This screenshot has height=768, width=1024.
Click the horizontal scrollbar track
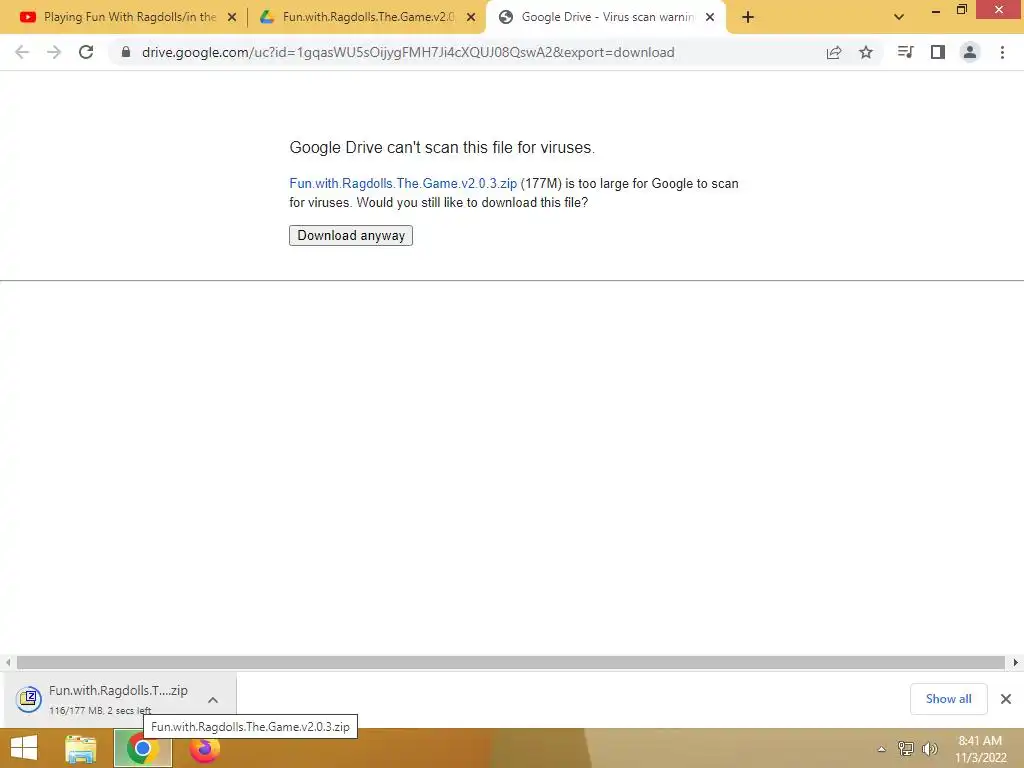[511, 662]
